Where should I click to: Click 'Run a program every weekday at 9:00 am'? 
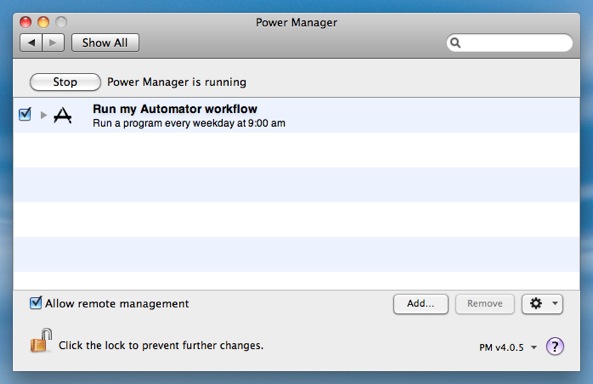click(189, 123)
